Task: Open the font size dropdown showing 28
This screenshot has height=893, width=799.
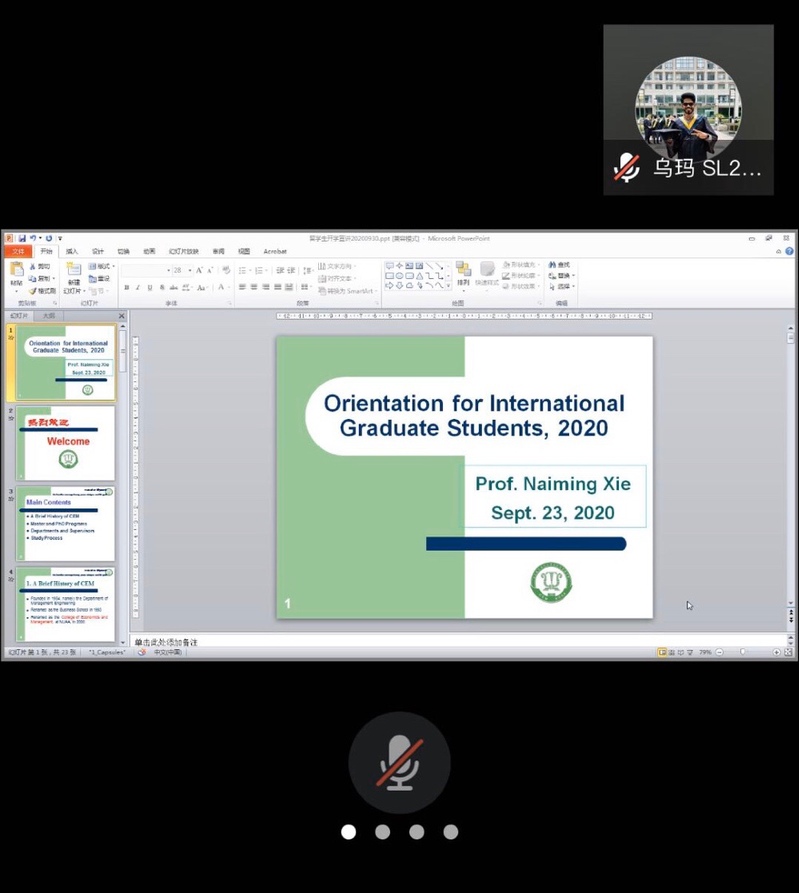Action: (x=190, y=270)
